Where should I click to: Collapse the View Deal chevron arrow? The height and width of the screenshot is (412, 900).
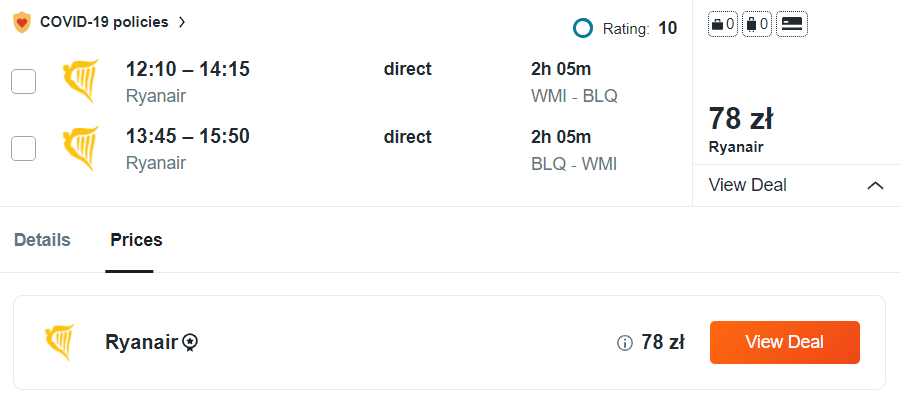(875, 186)
